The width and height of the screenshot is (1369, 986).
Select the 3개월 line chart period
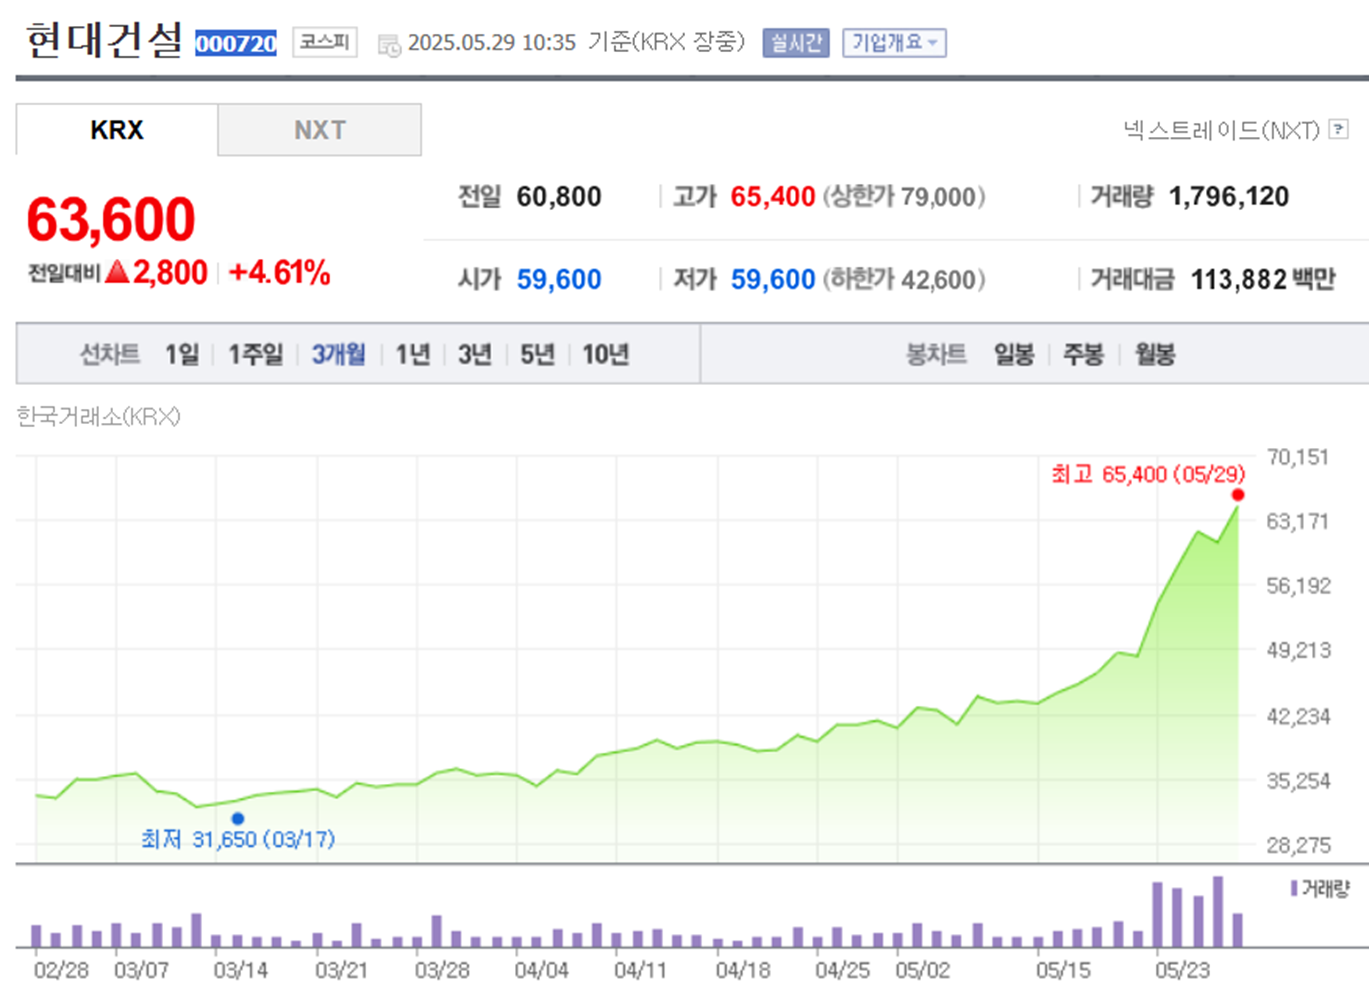[338, 354]
